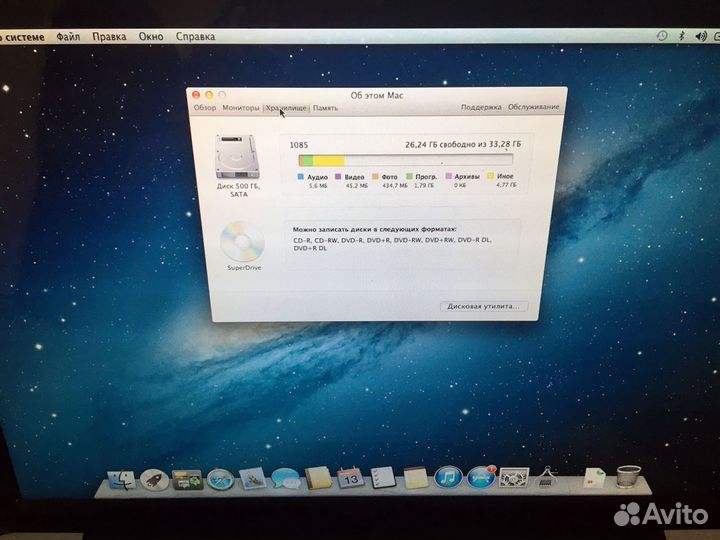Launch Launchpad rocket icon in Dock
The height and width of the screenshot is (540, 720).
[154, 479]
